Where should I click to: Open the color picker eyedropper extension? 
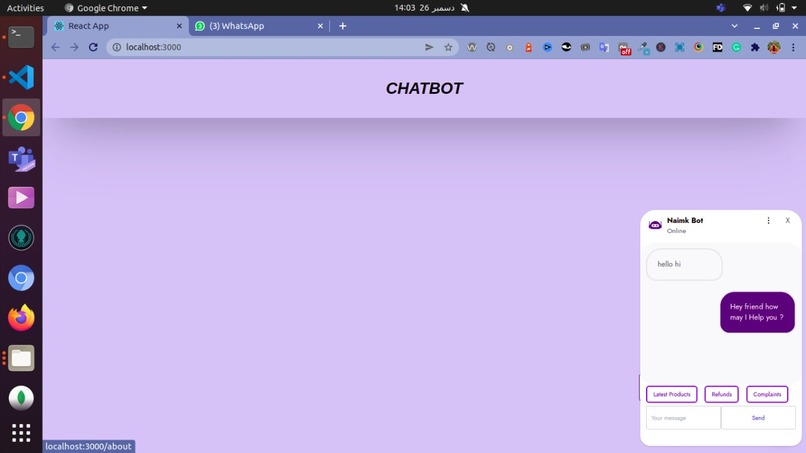point(643,48)
